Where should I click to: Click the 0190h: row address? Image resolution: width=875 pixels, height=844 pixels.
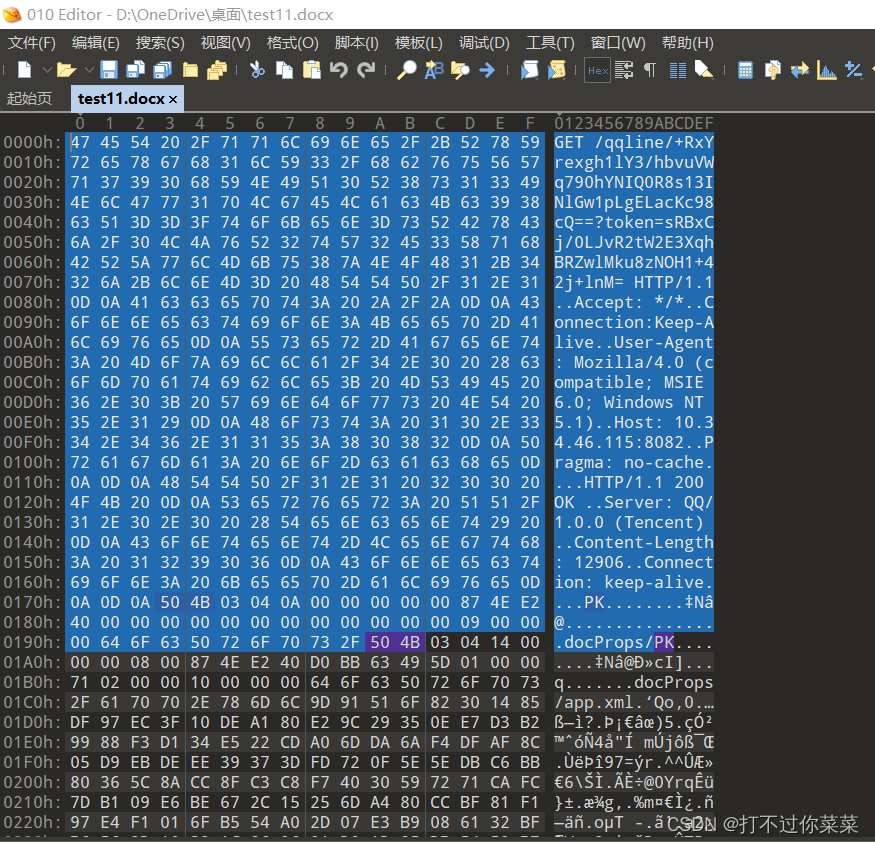pos(32,642)
